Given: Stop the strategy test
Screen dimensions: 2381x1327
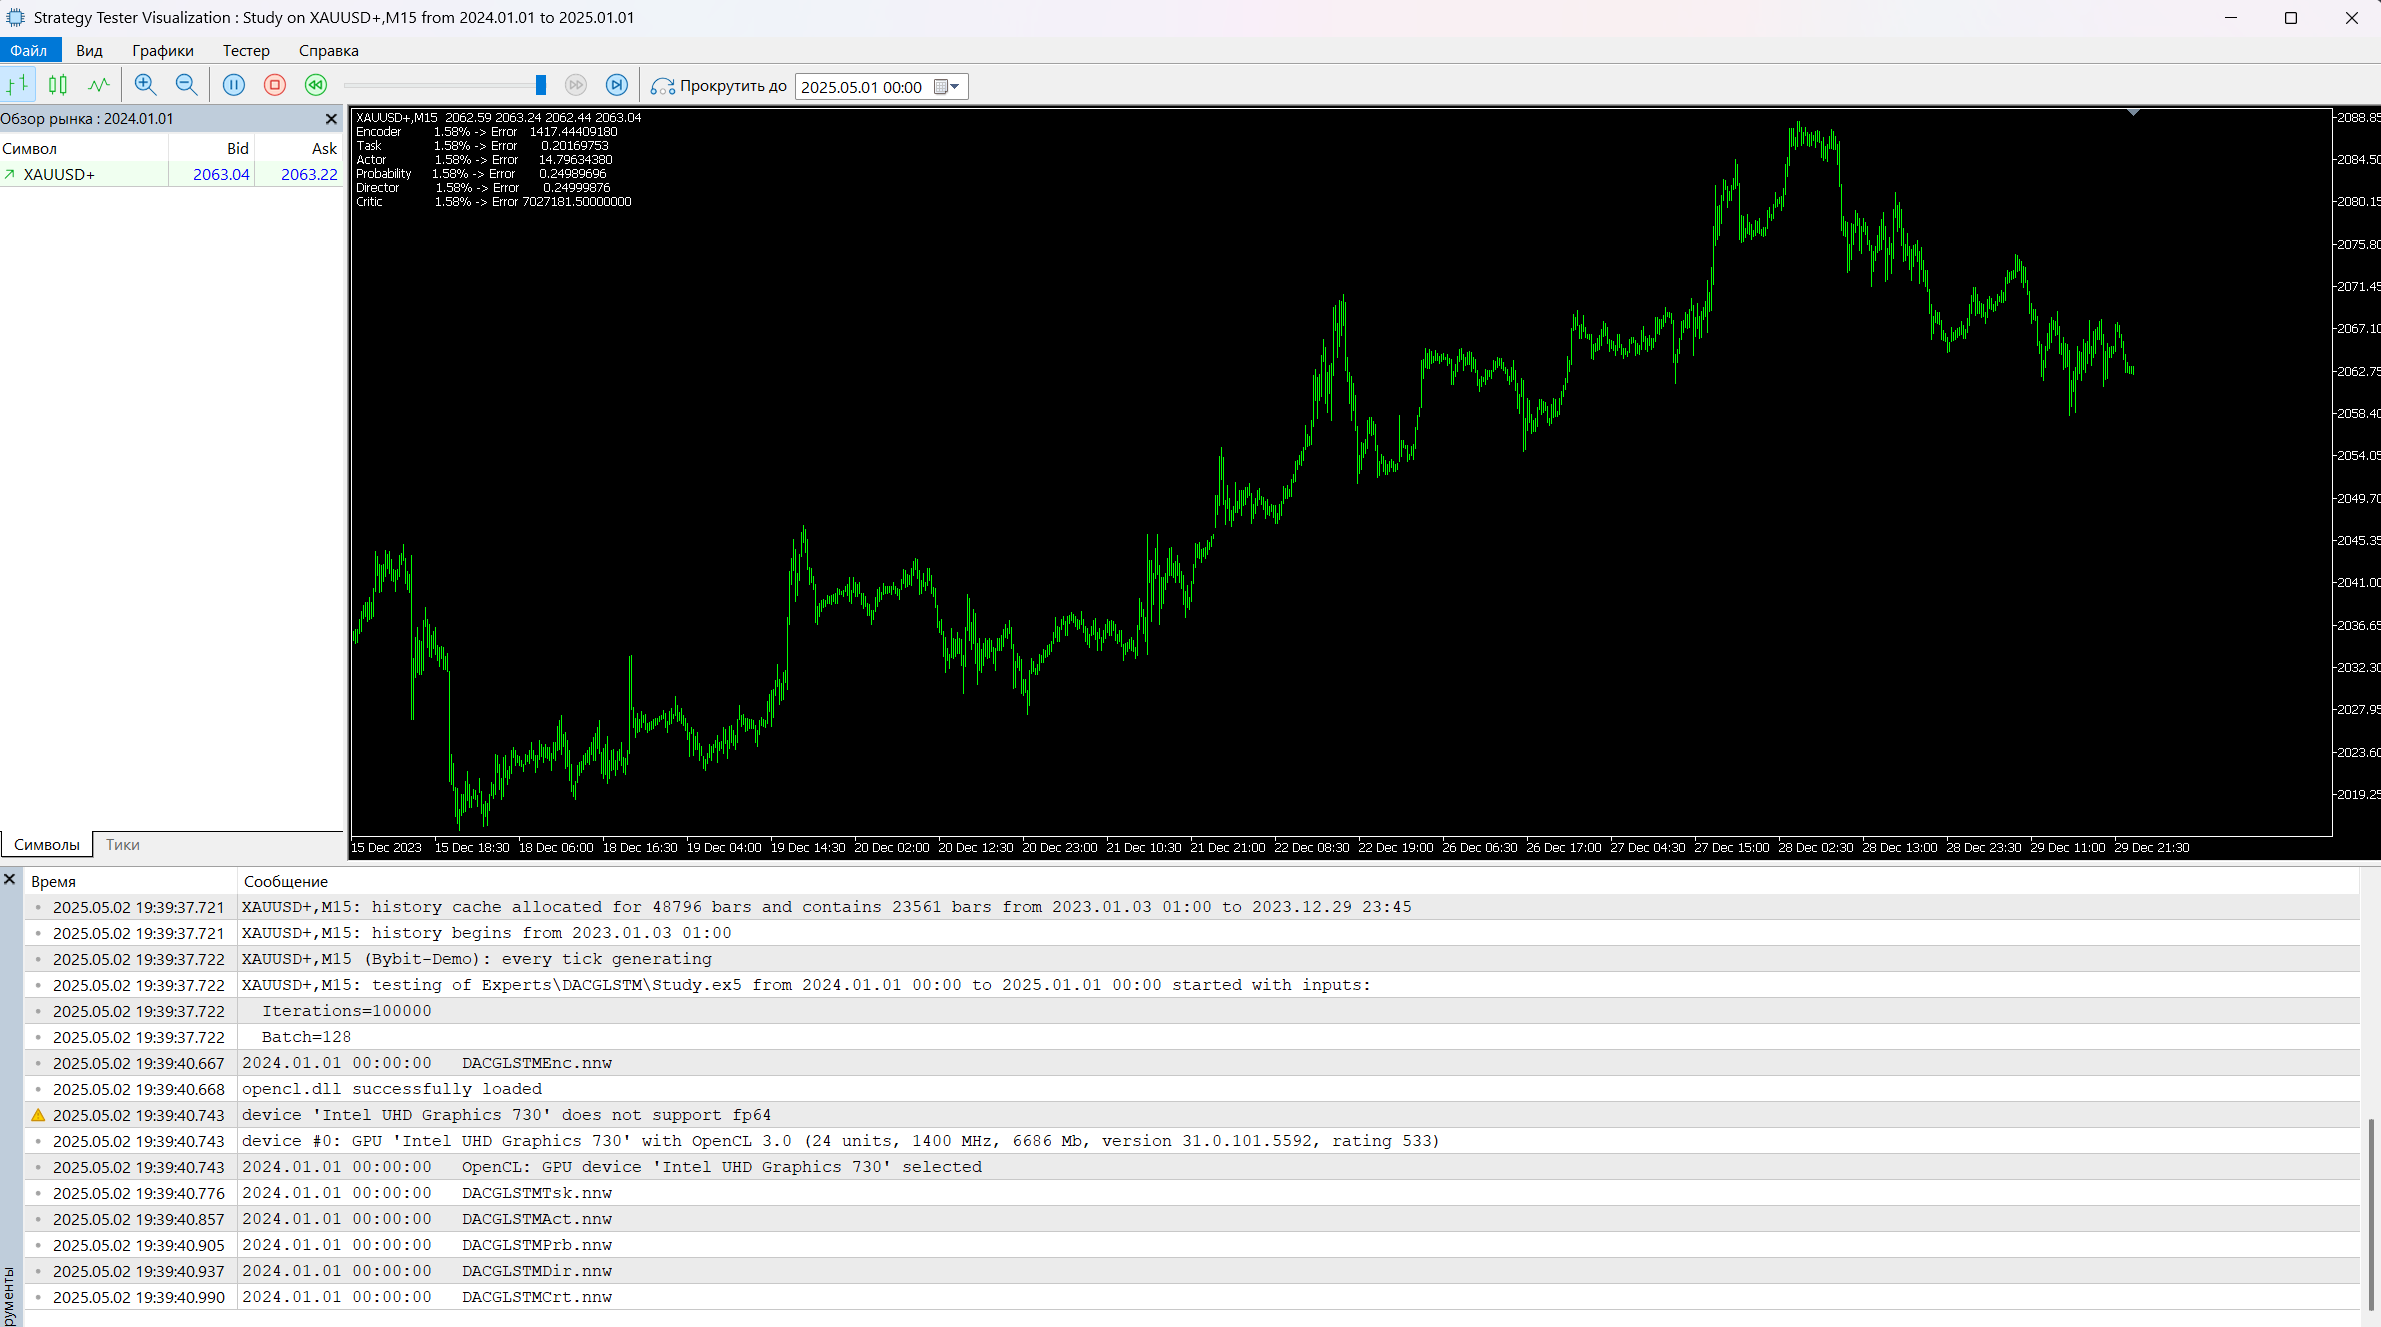Looking at the screenshot, I should (x=275, y=85).
